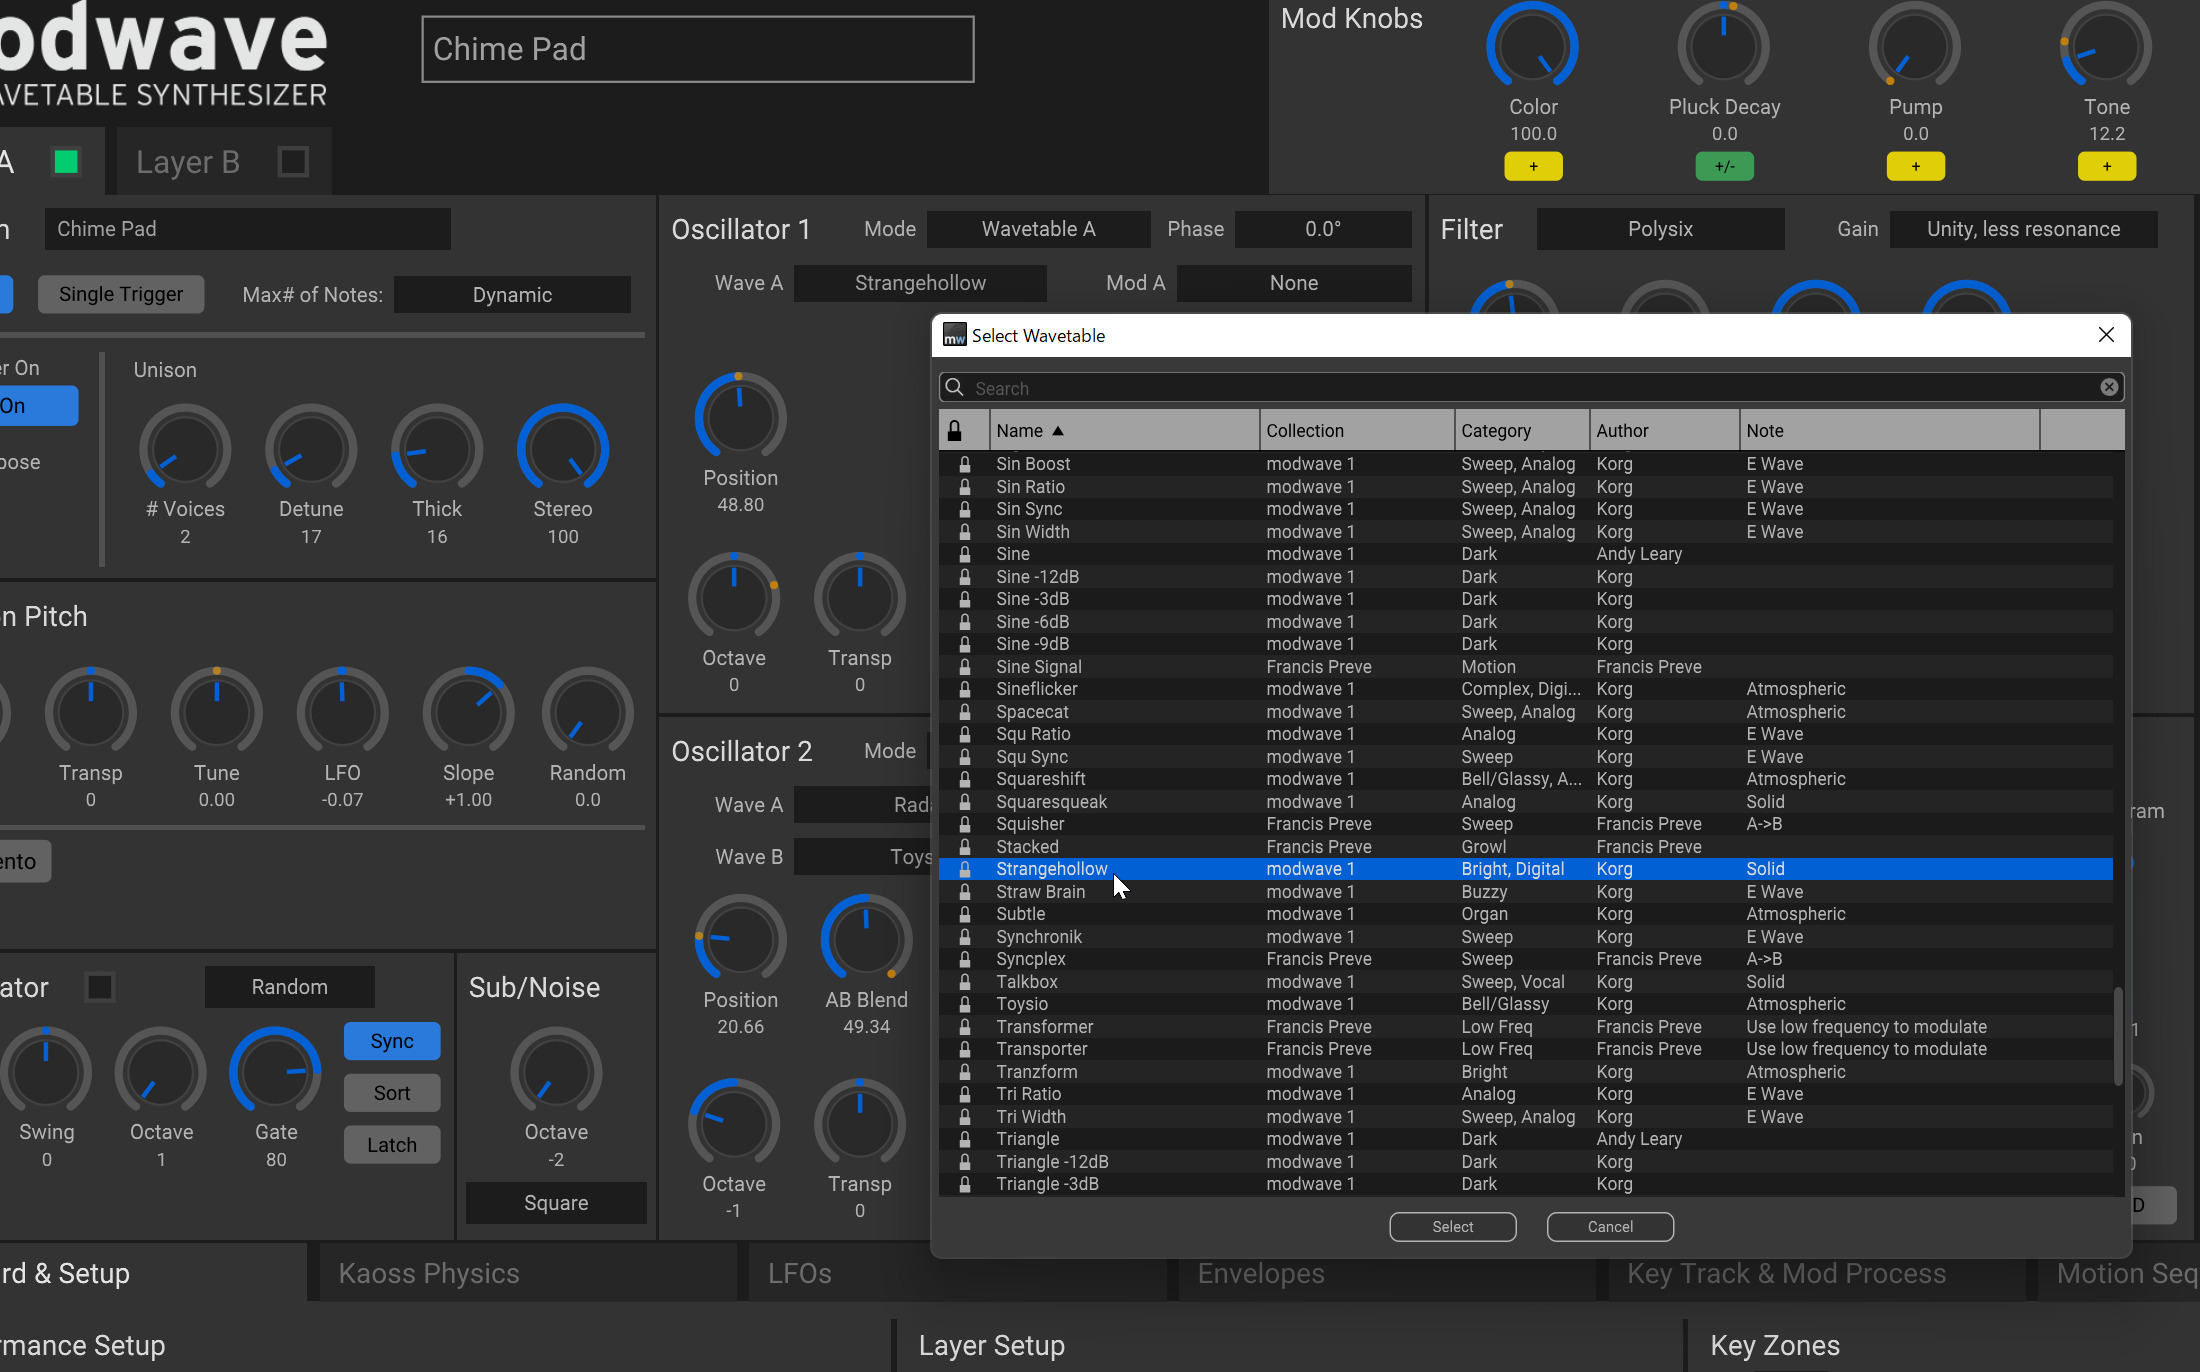Open the Mod A None dropdown
Image resolution: width=2200 pixels, height=1372 pixels.
(x=1294, y=283)
